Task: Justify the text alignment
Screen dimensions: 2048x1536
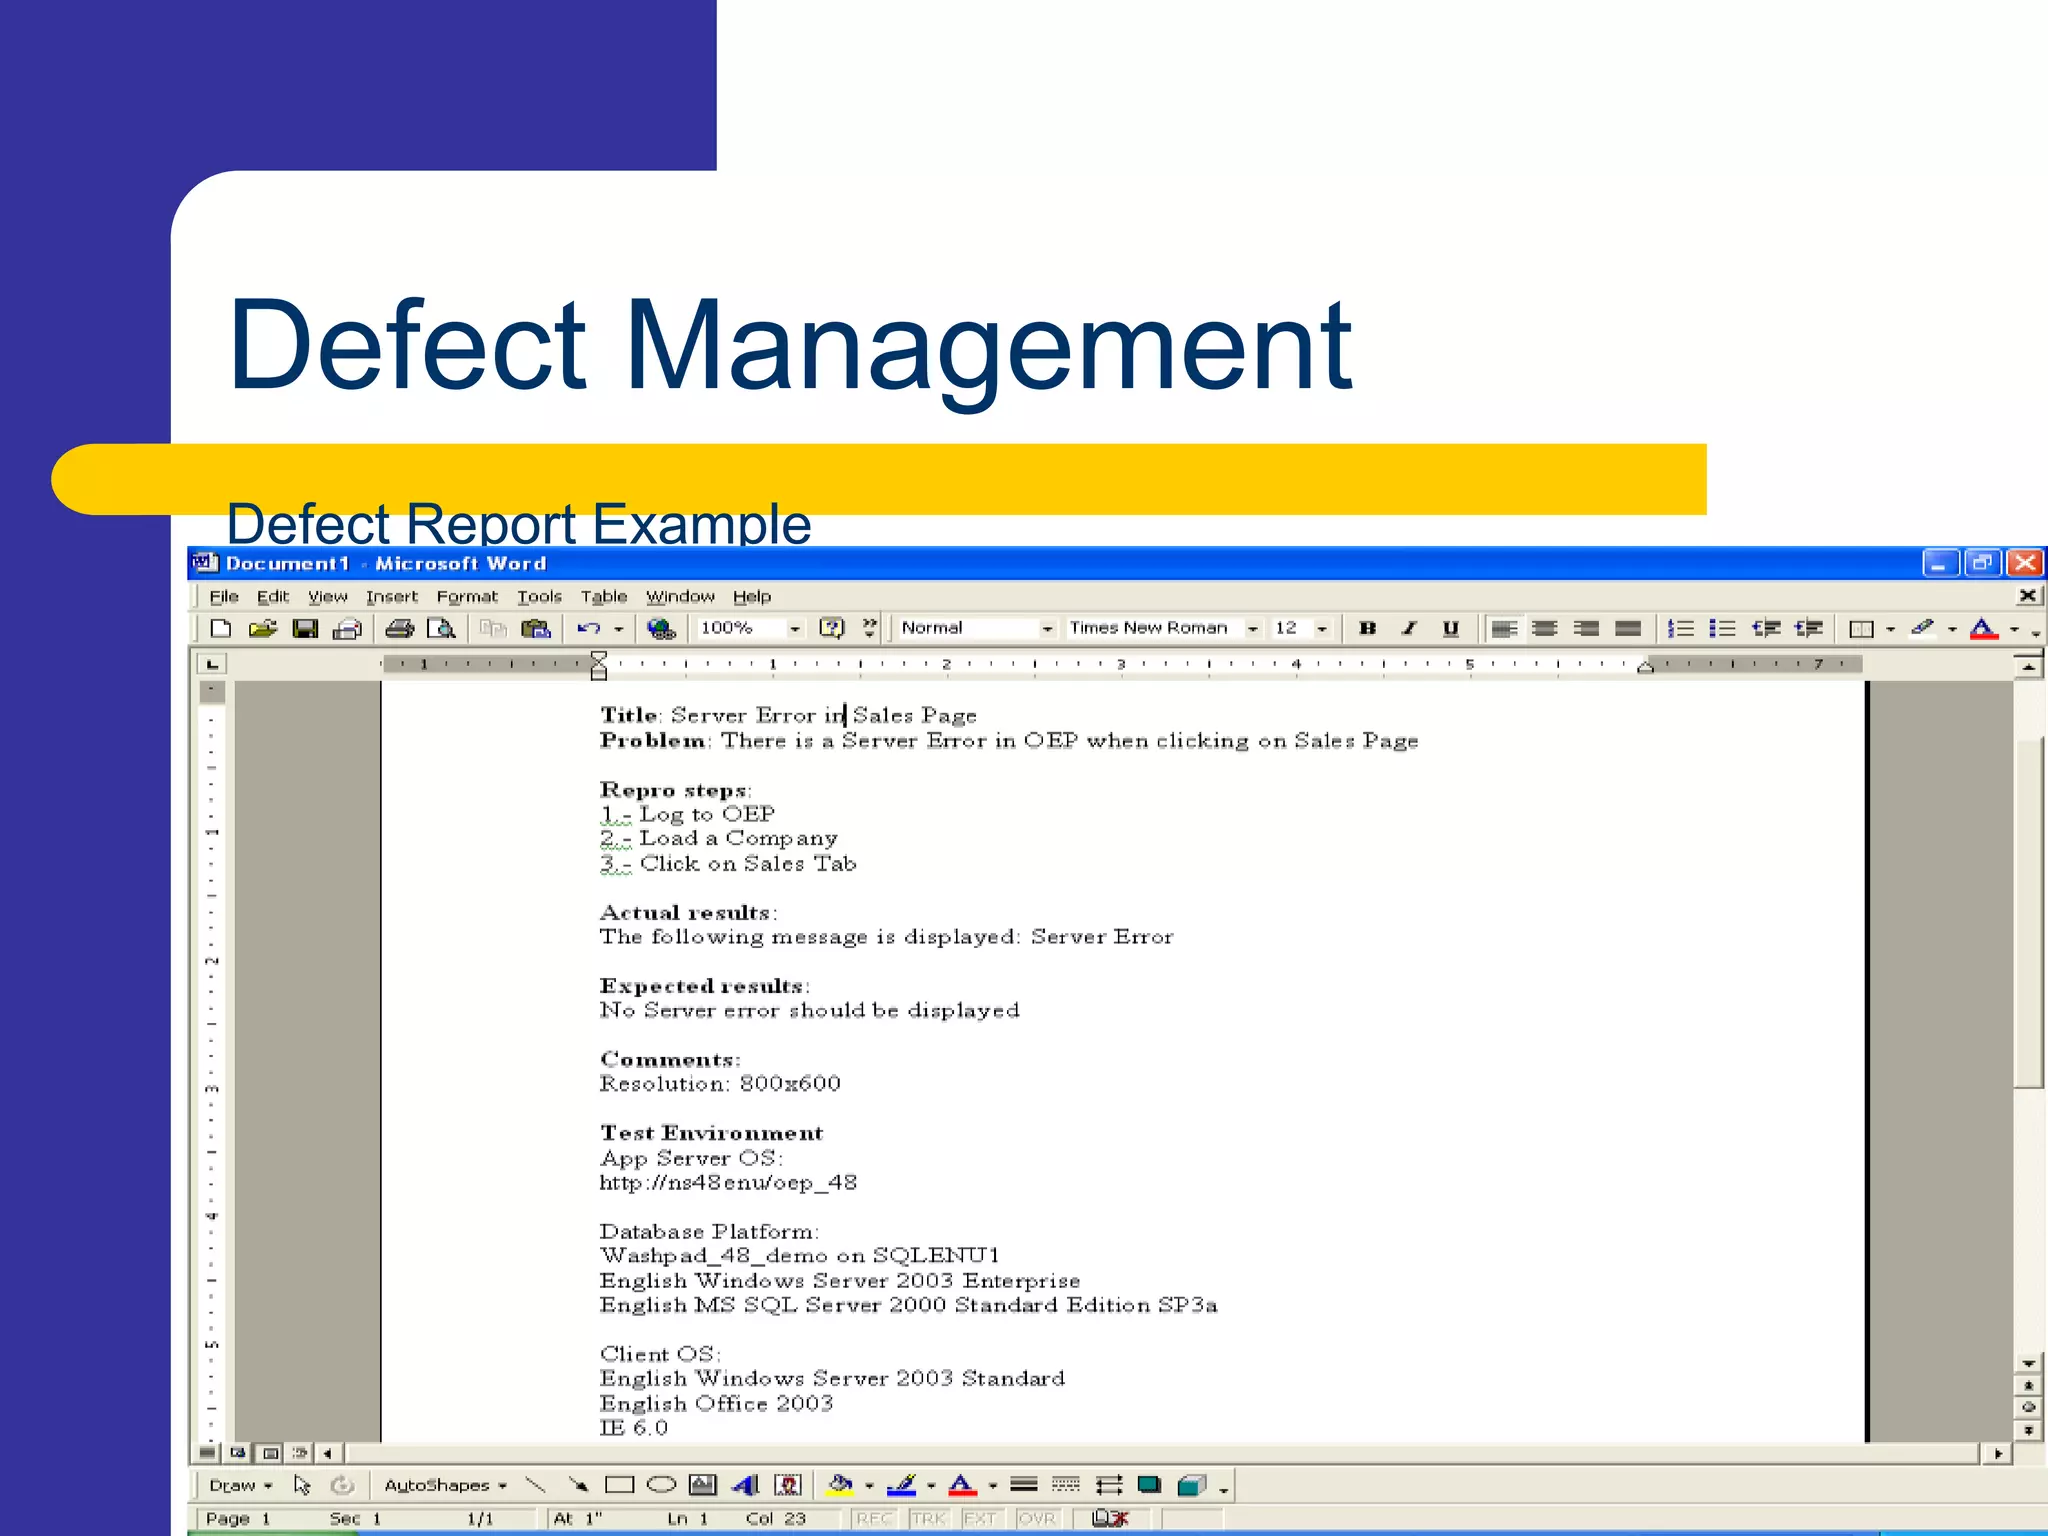Action: click(x=1628, y=628)
